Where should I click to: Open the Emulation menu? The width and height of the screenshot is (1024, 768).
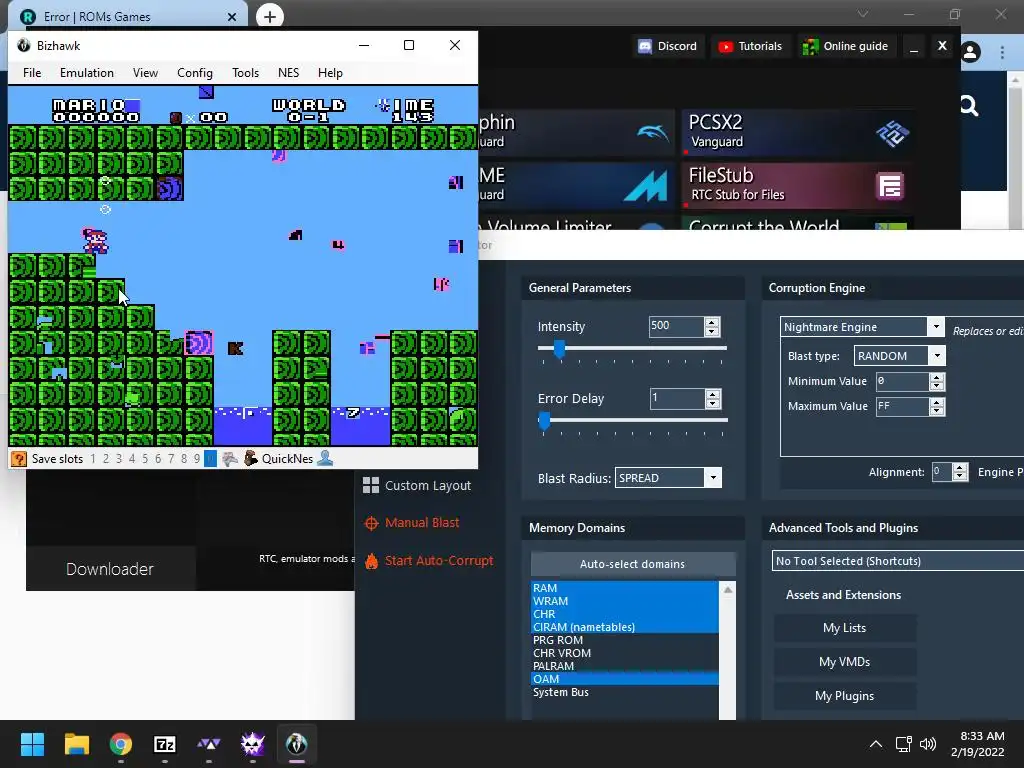pyautogui.click(x=87, y=72)
